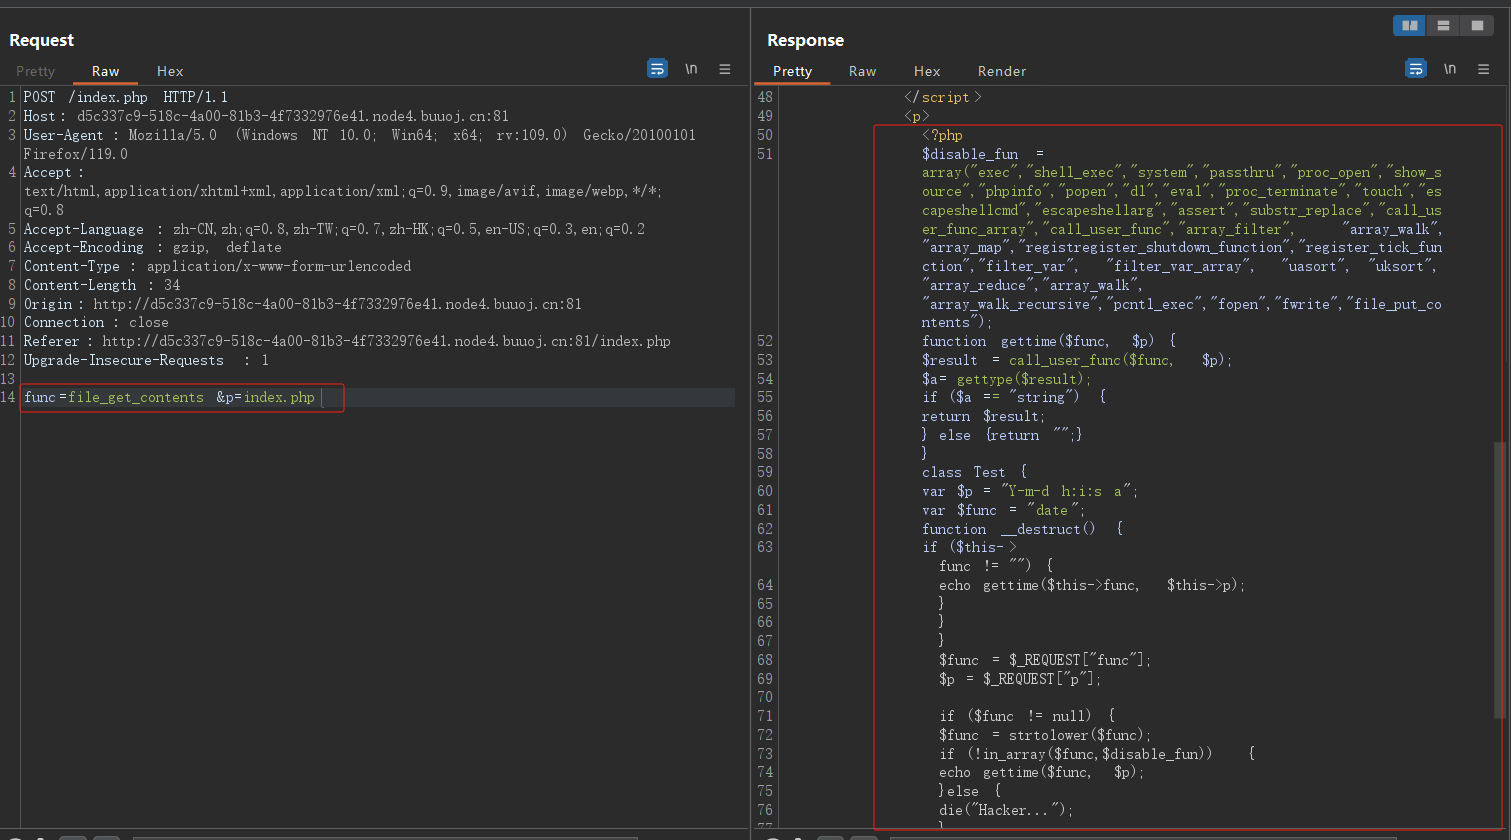Click the 'var $p = "Y-m-d h:i:s a";' line

(x=1030, y=491)
